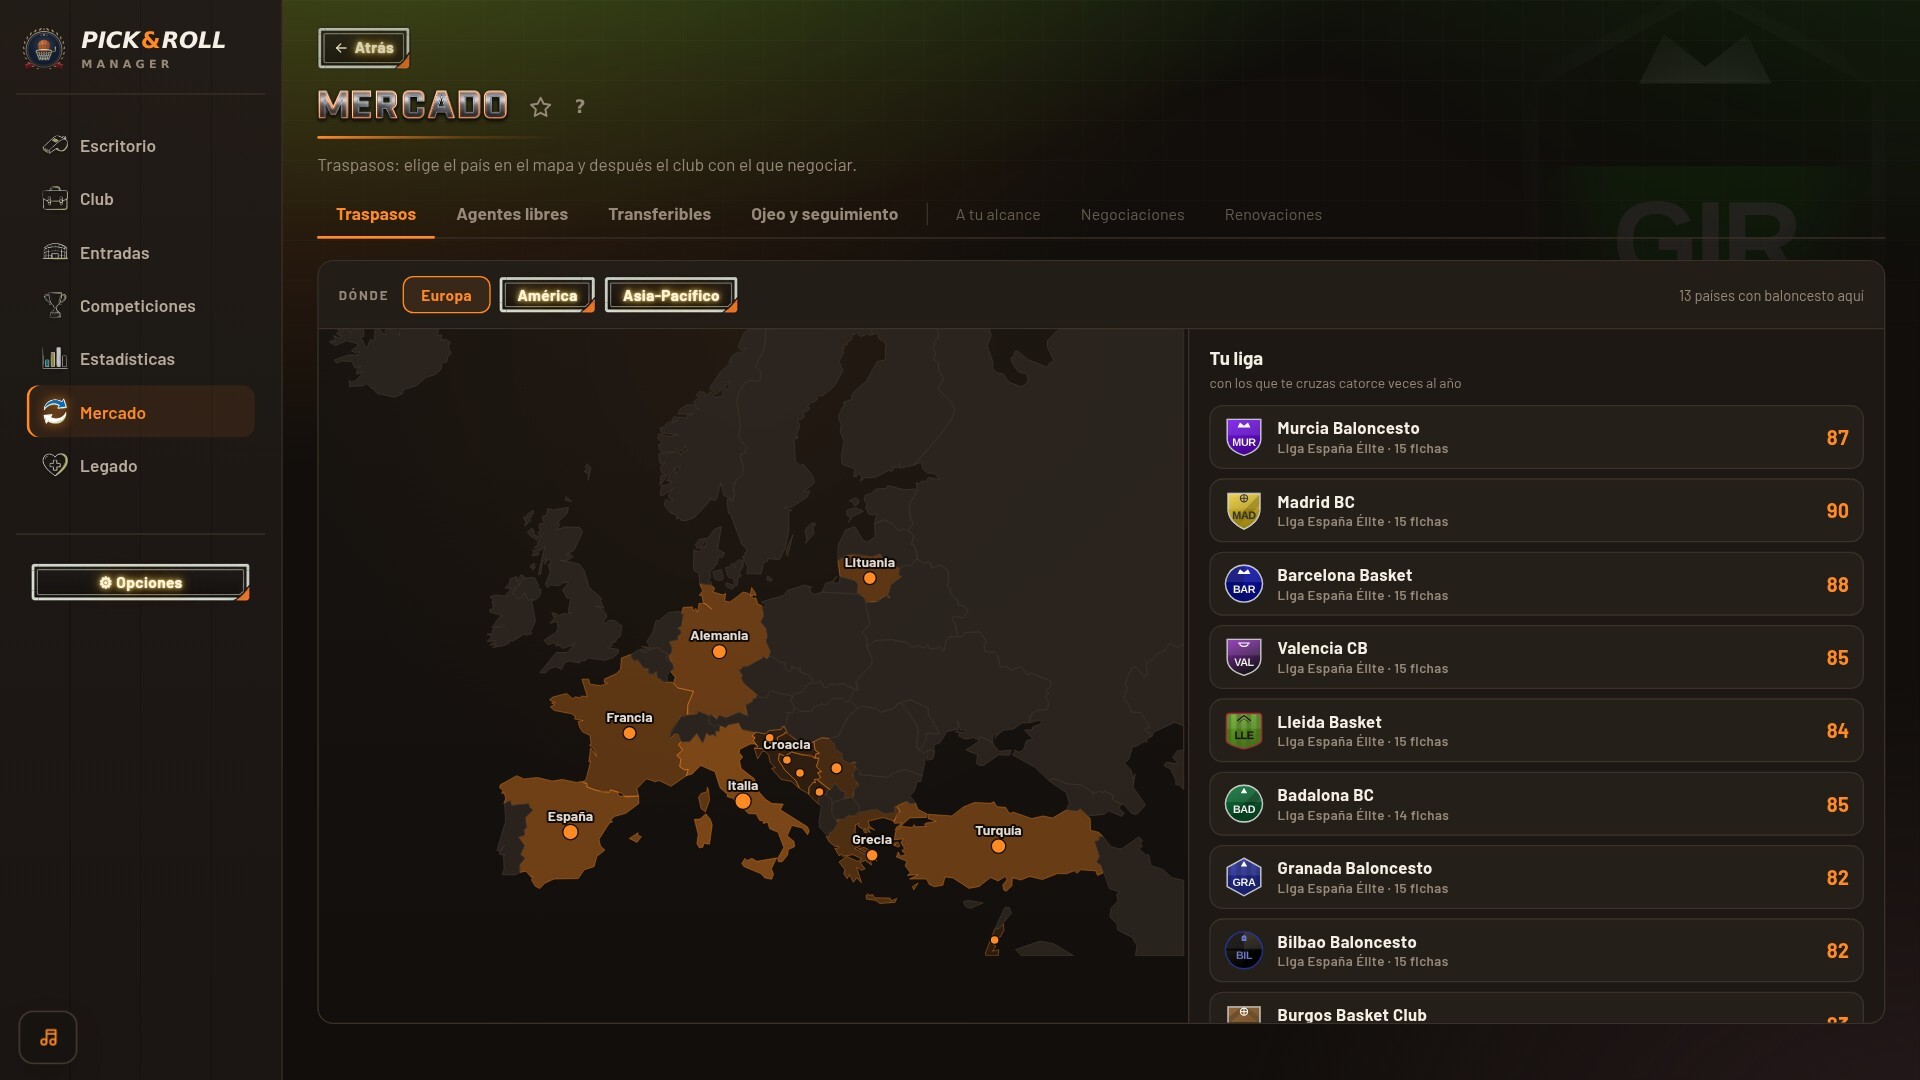1920x1080 pixels.
Task: Select Alemania marker on the map
Action: click(719, 652)
